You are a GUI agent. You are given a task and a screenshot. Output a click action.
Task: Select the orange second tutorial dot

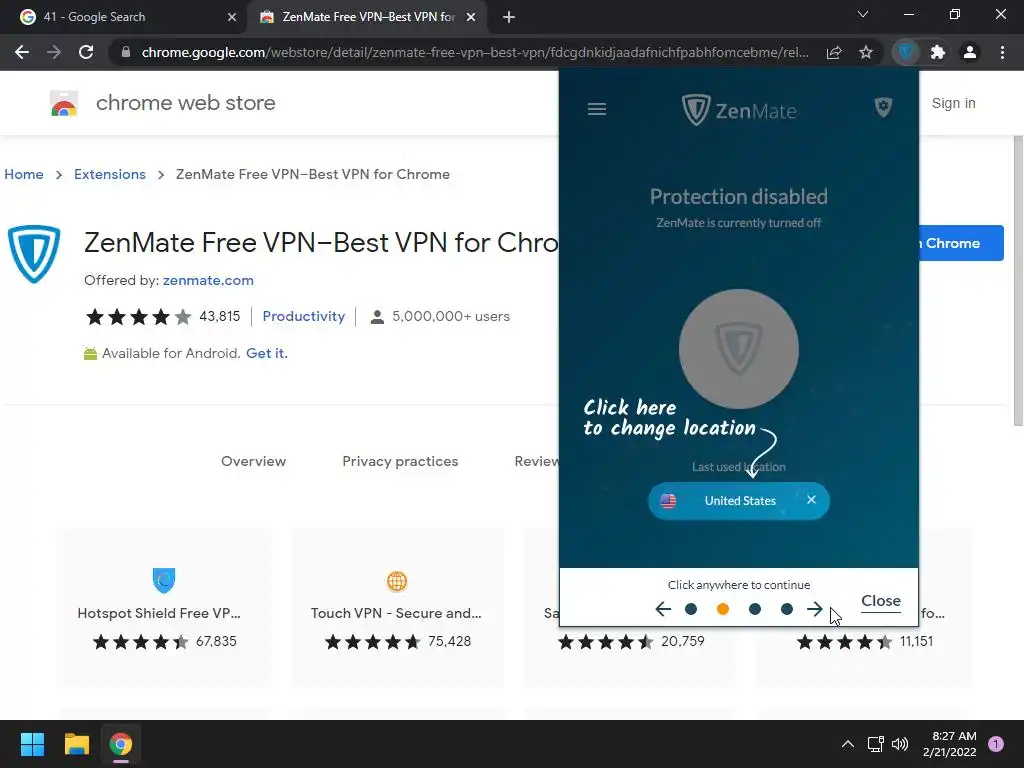click(x=722, y=609)
